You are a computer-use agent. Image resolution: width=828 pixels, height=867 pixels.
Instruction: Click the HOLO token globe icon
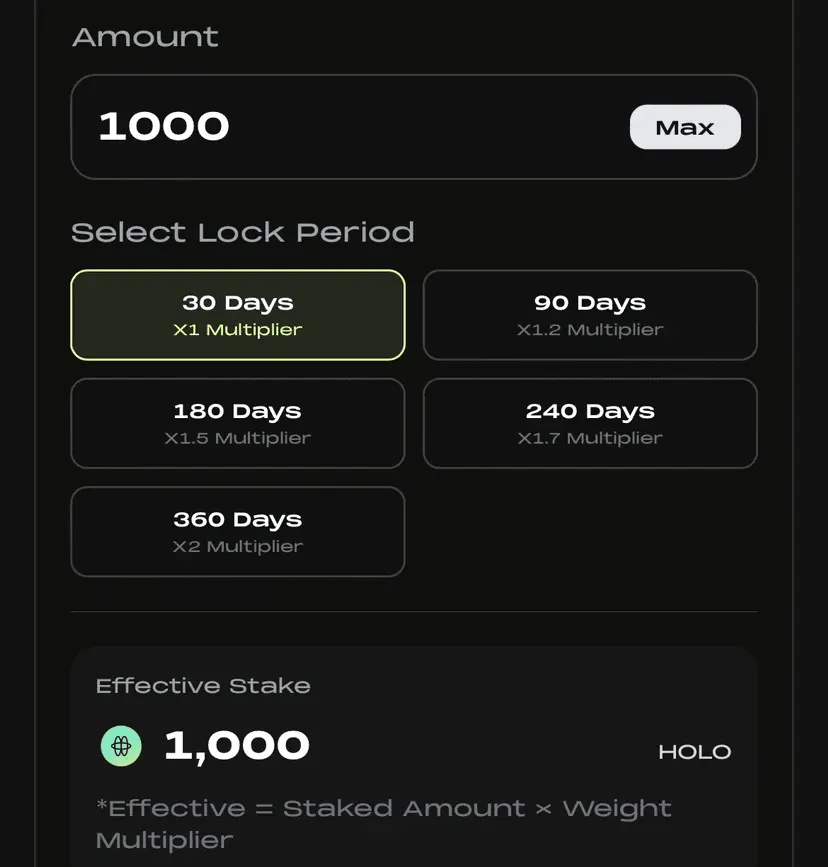tap(121, 746)
